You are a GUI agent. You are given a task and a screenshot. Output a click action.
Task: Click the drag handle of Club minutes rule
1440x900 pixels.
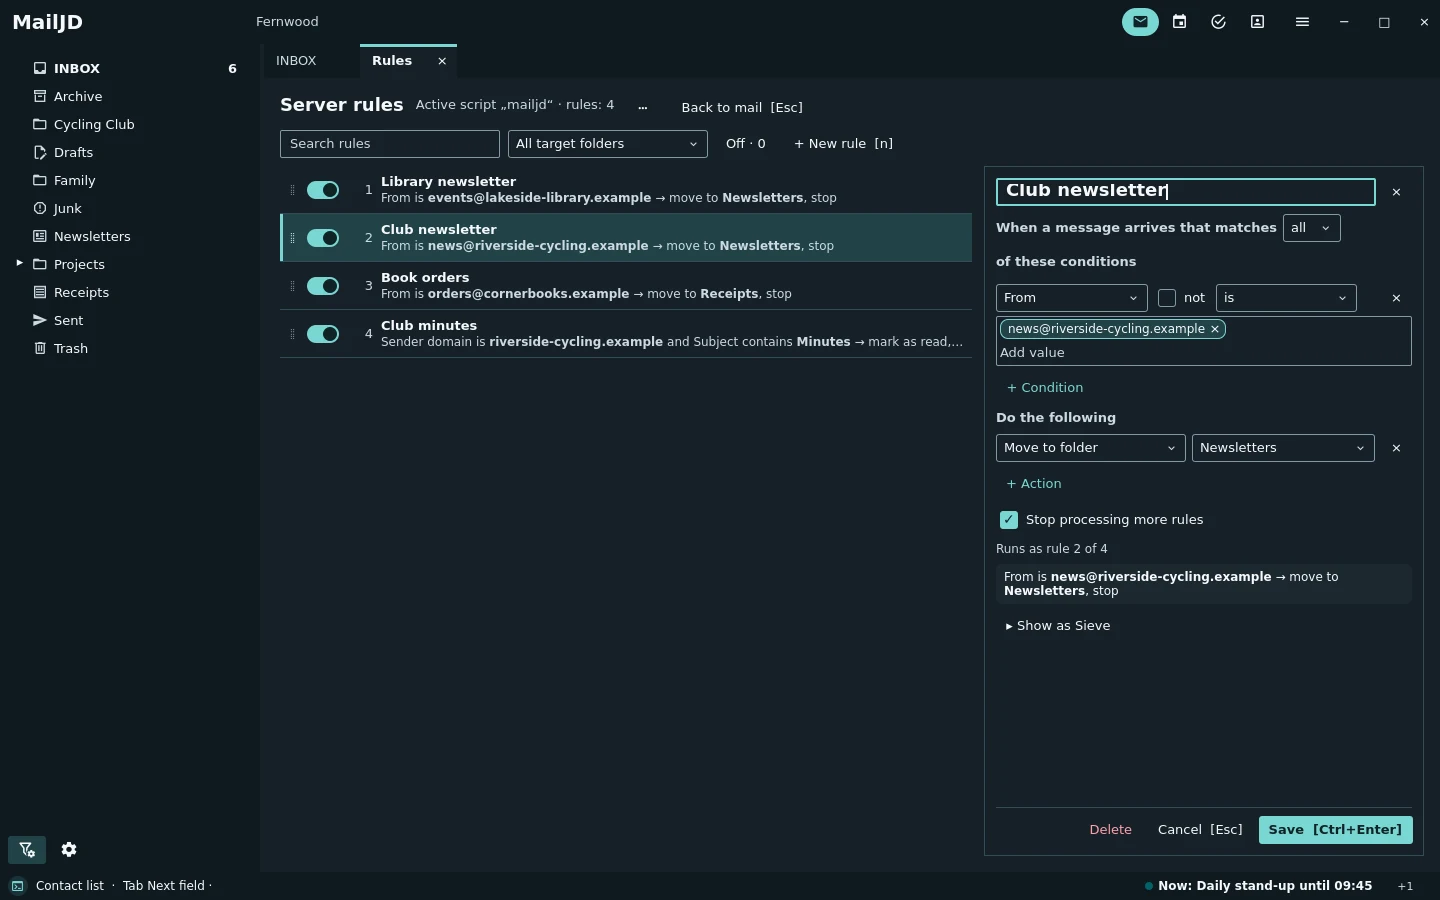click(292, 334)
